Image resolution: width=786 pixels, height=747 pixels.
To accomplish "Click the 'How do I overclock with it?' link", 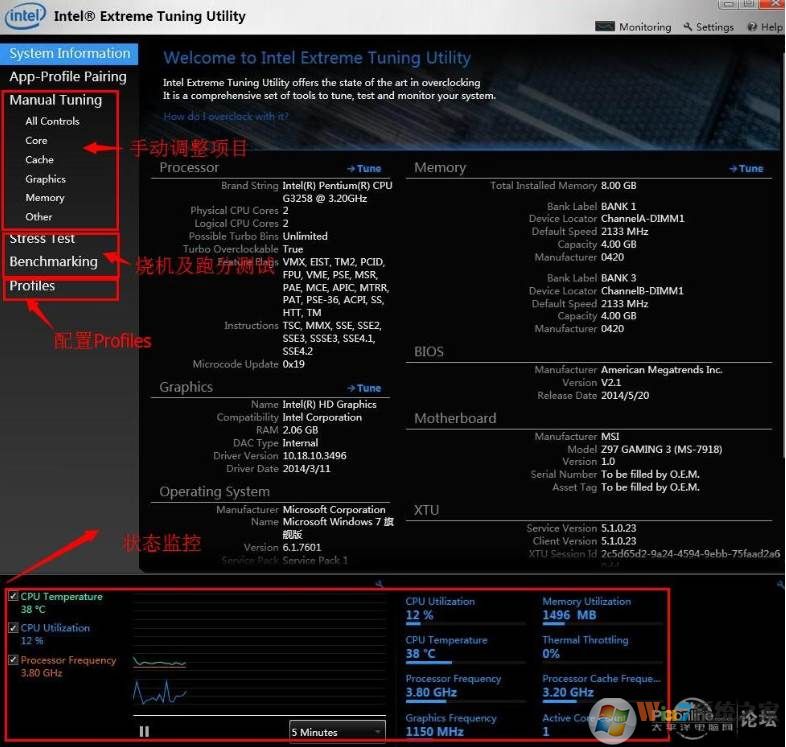I will (x=226, y=117).
